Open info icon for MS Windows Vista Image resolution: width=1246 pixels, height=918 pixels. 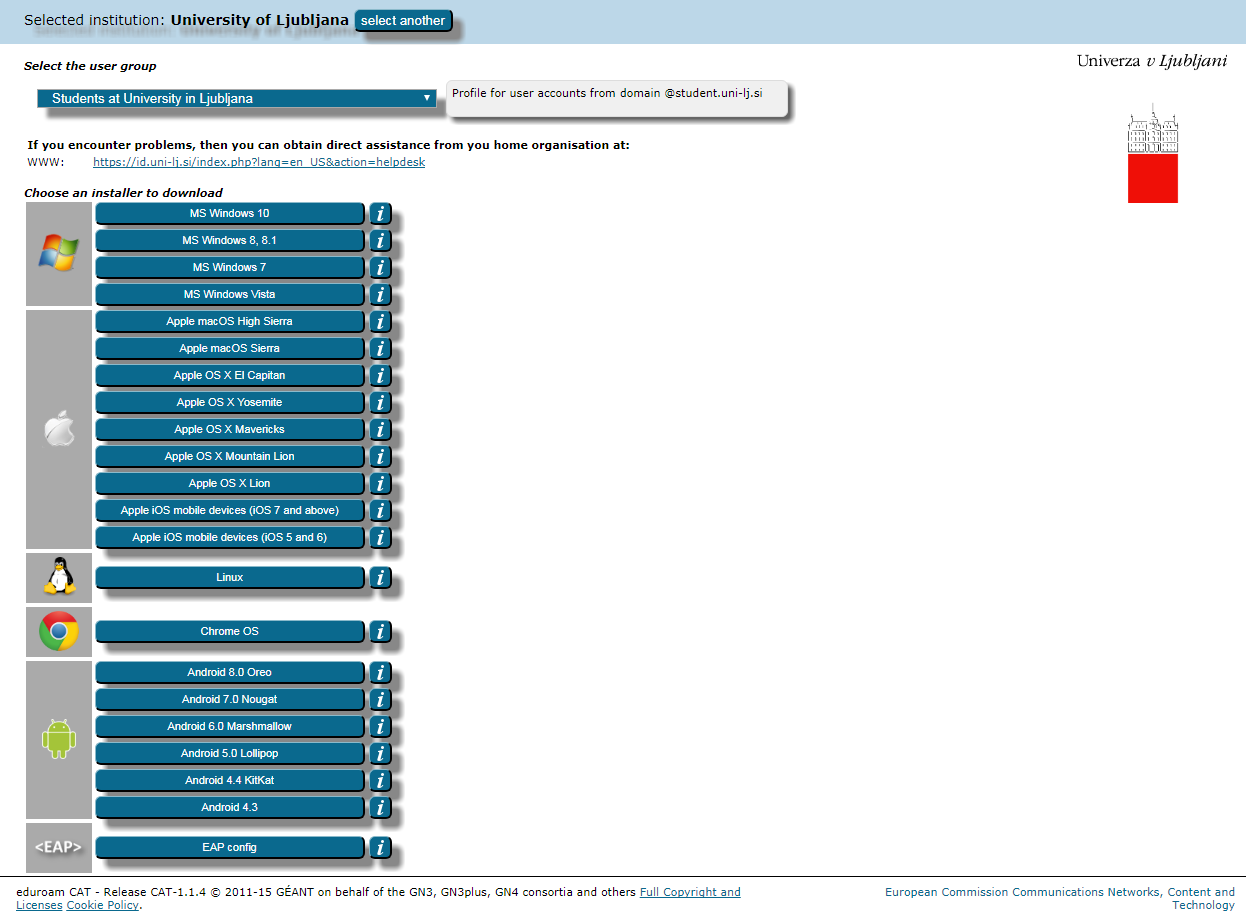380,295
